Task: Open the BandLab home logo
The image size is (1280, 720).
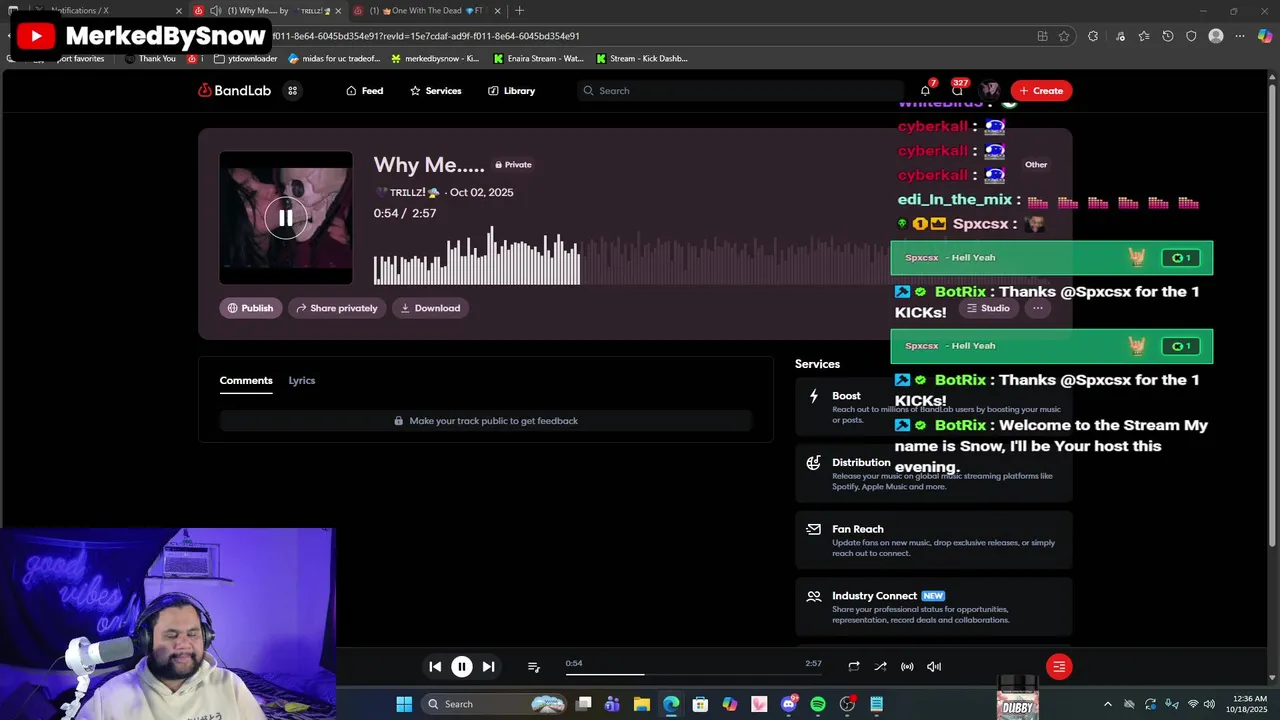Action: [x=234, y=91]
